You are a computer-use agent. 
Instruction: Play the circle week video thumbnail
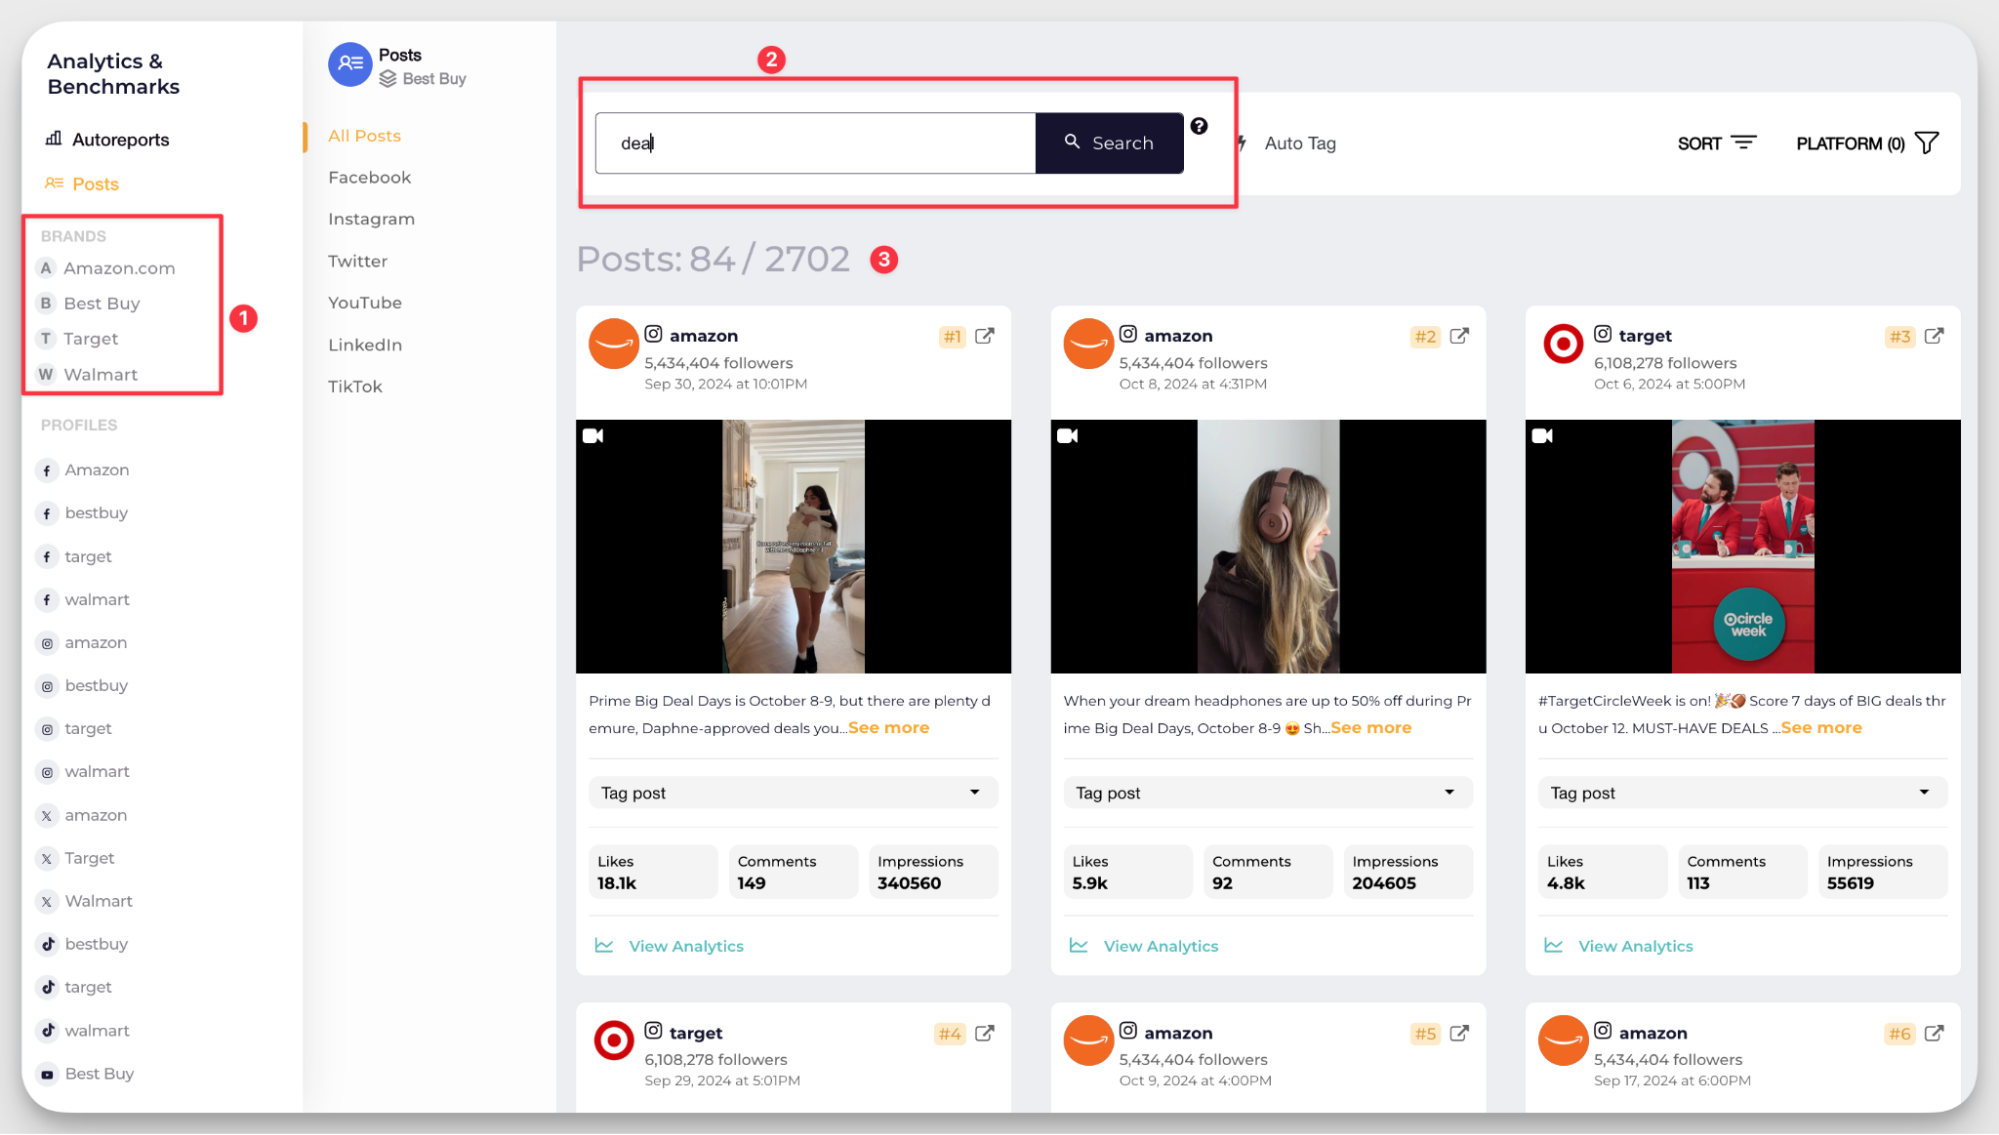point(1742,546)
